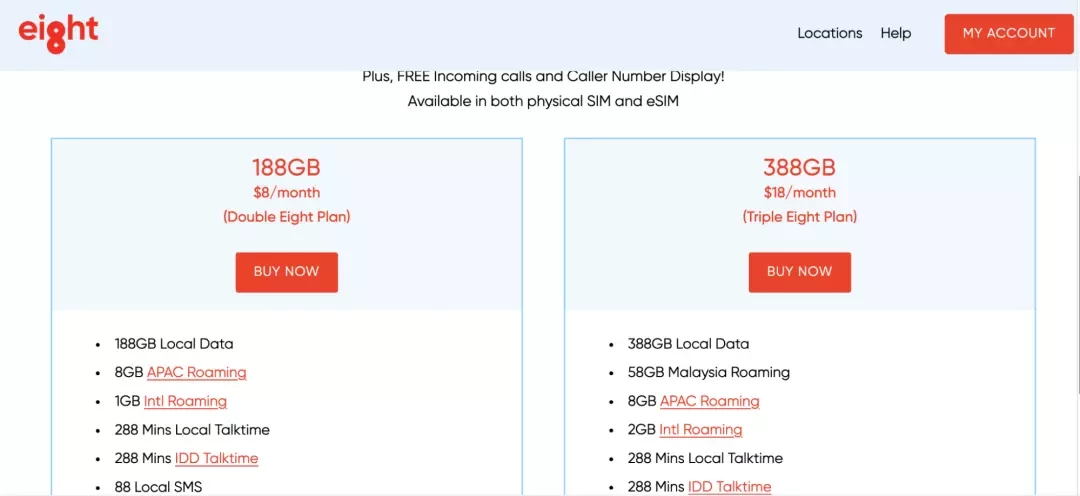Open the Help menu item

895,33
